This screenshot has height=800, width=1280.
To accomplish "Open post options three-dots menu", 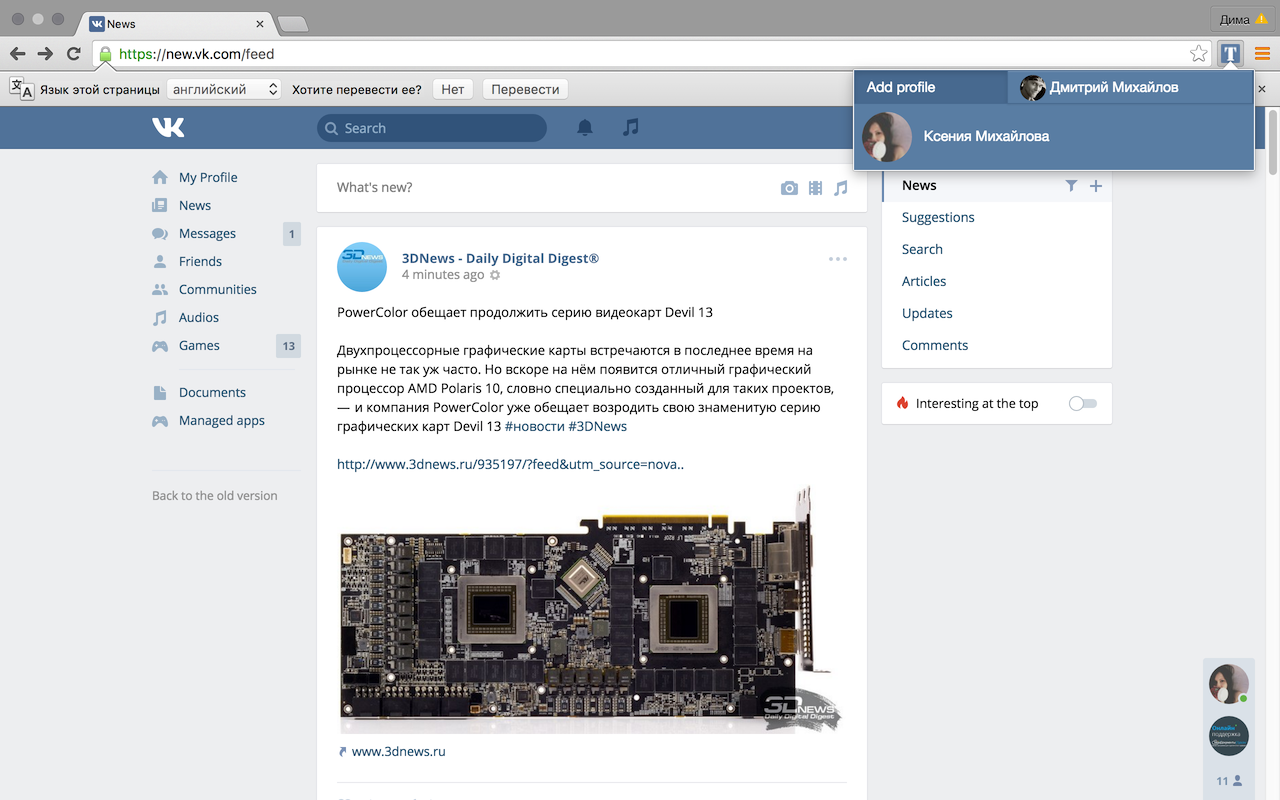I will pos(838,259).
